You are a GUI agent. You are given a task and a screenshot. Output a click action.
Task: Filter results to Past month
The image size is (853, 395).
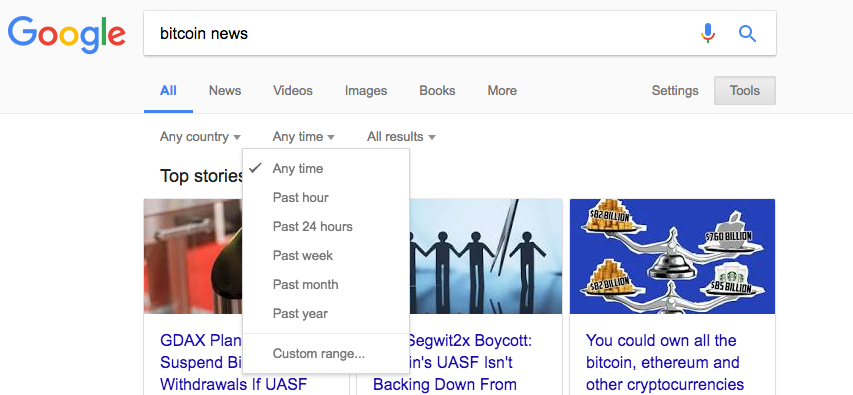coord(326,285)
